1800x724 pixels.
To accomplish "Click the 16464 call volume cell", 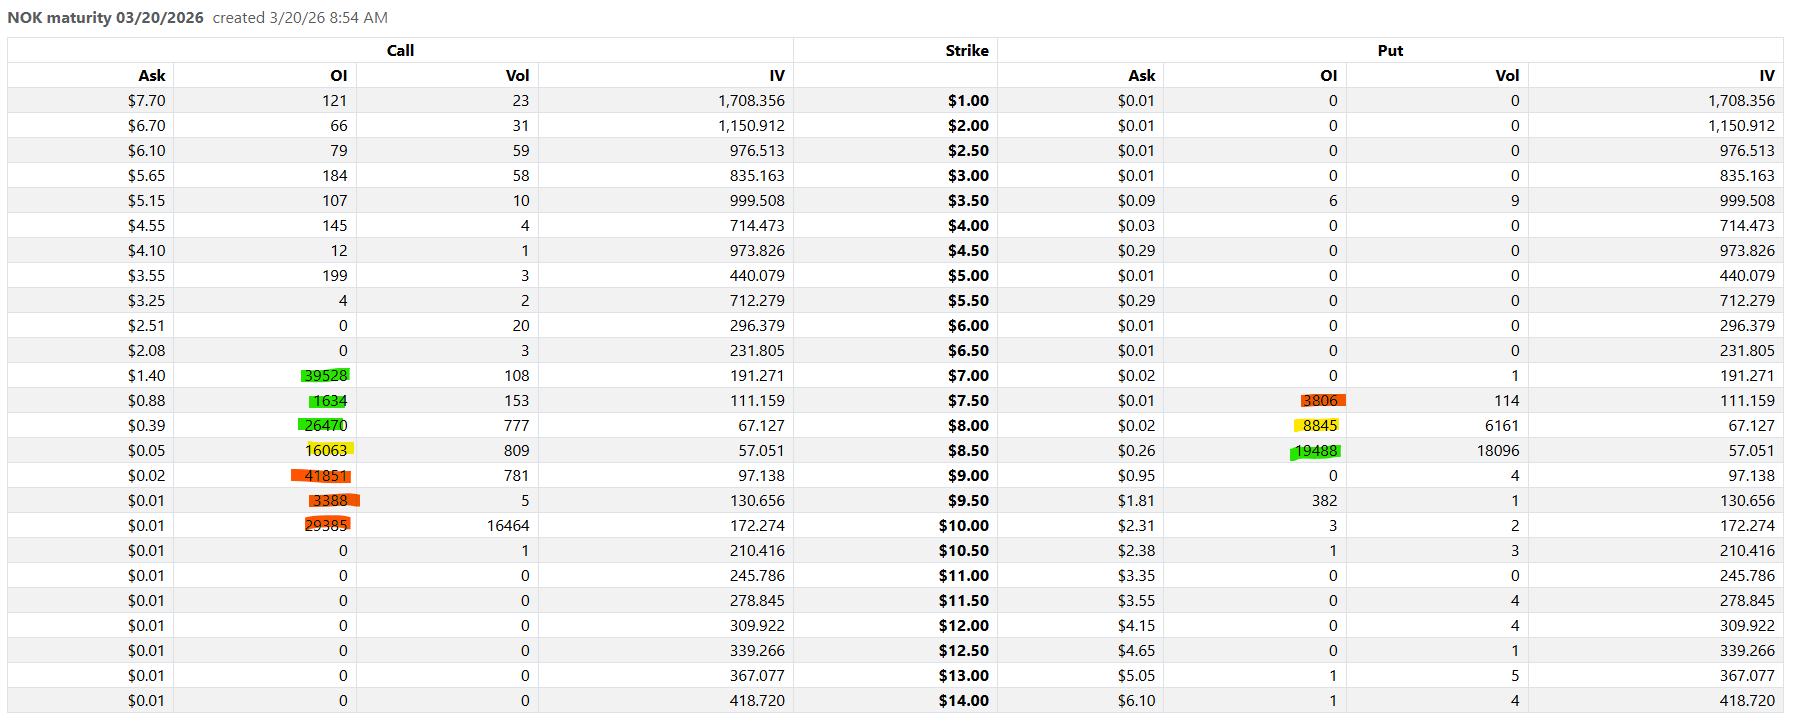I will click(508, 526).
